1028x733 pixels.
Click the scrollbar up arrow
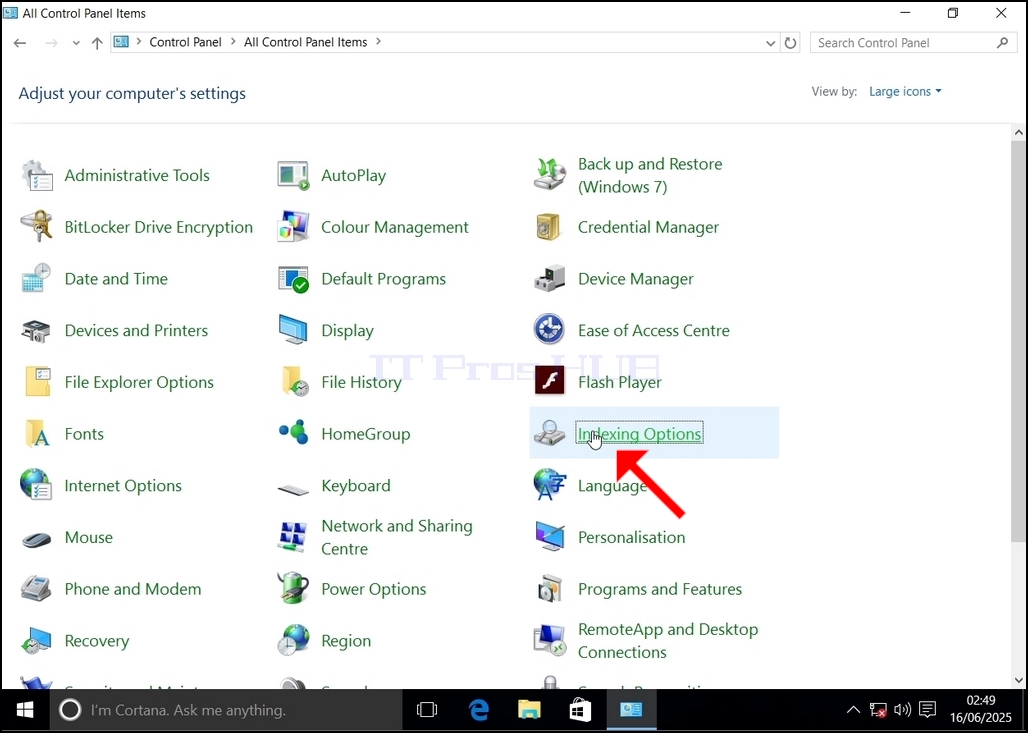click(1019, 132)
